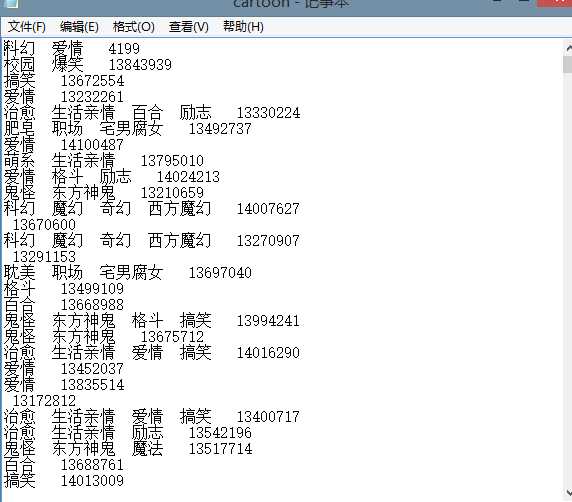Click the word 魔法 before 13517714

147,448
